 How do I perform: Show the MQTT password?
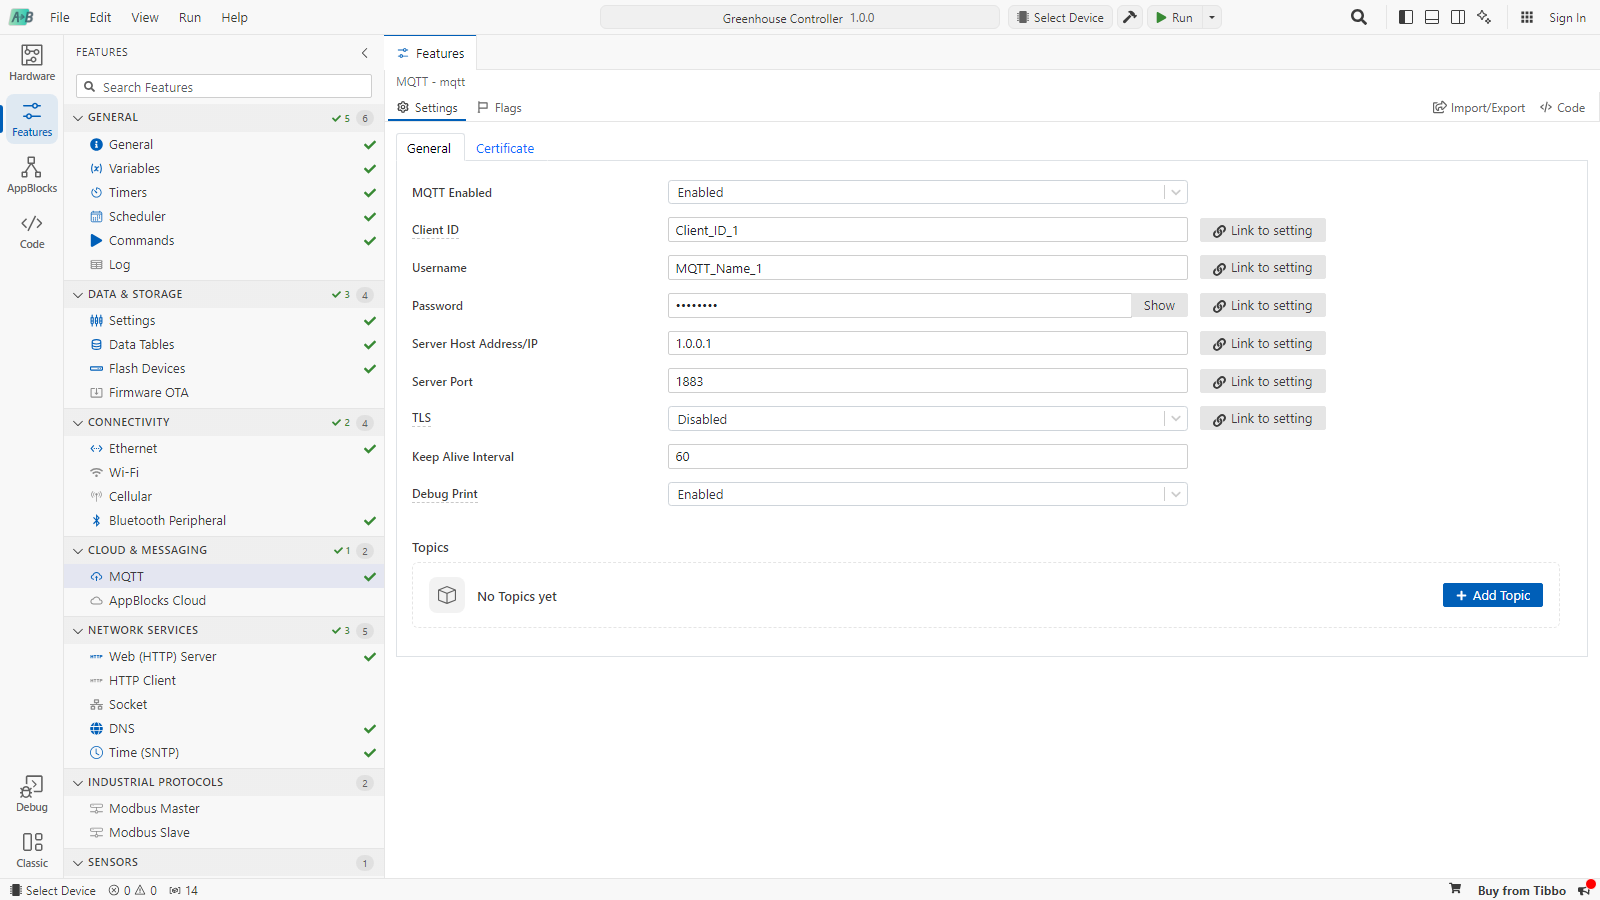pyautogui.click(x=1159, y=306)
